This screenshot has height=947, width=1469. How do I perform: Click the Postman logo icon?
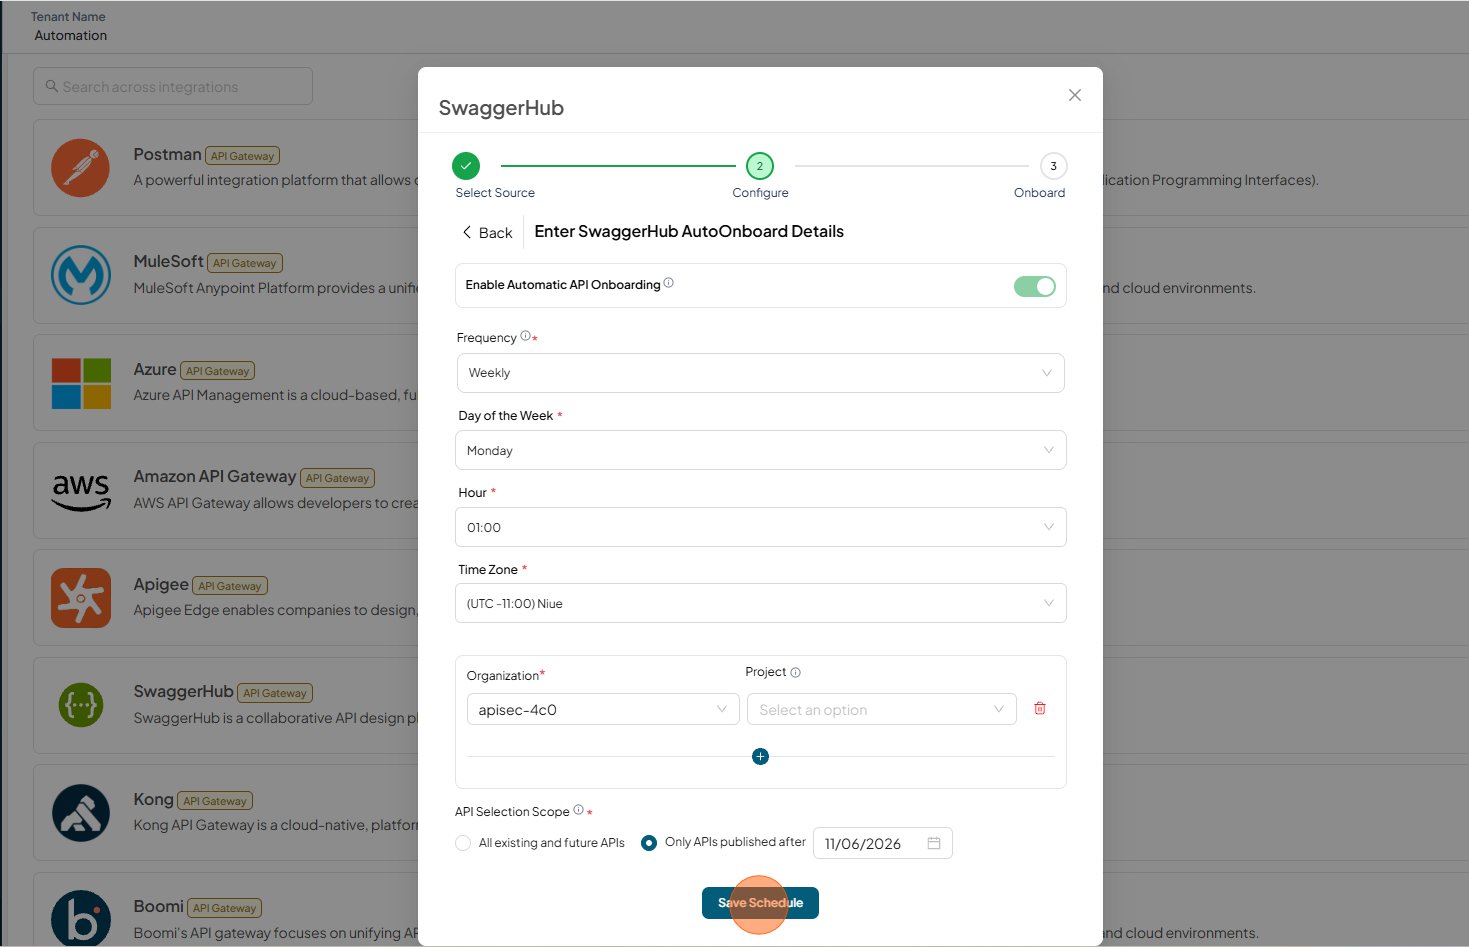pos(81,168)
